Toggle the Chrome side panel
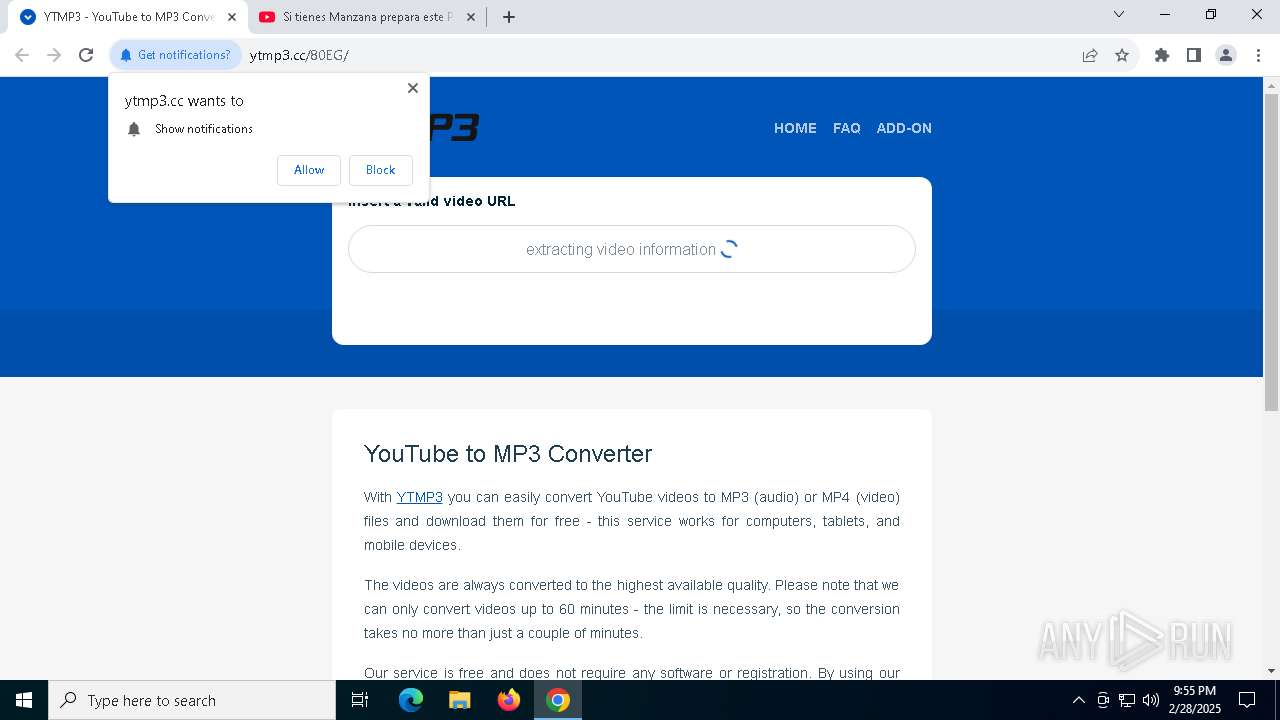The image size is (1280, 720). [1194, 55]
